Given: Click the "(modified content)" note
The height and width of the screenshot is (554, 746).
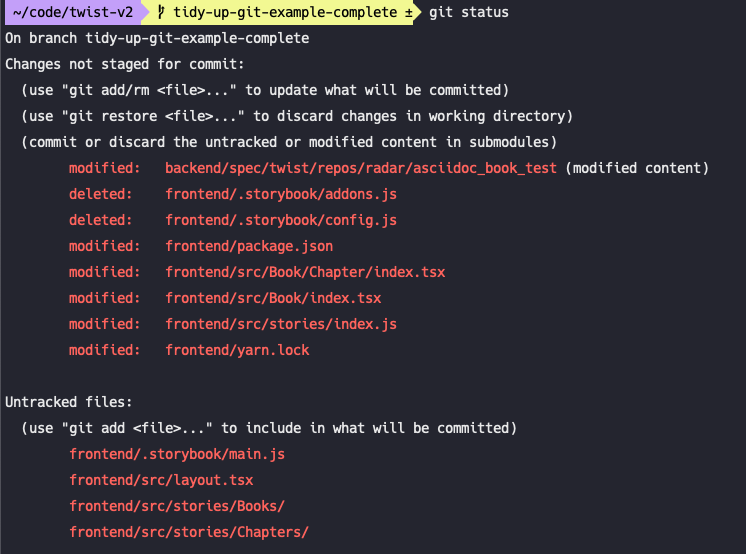Looking at the screenshot, I should [637, 168].
